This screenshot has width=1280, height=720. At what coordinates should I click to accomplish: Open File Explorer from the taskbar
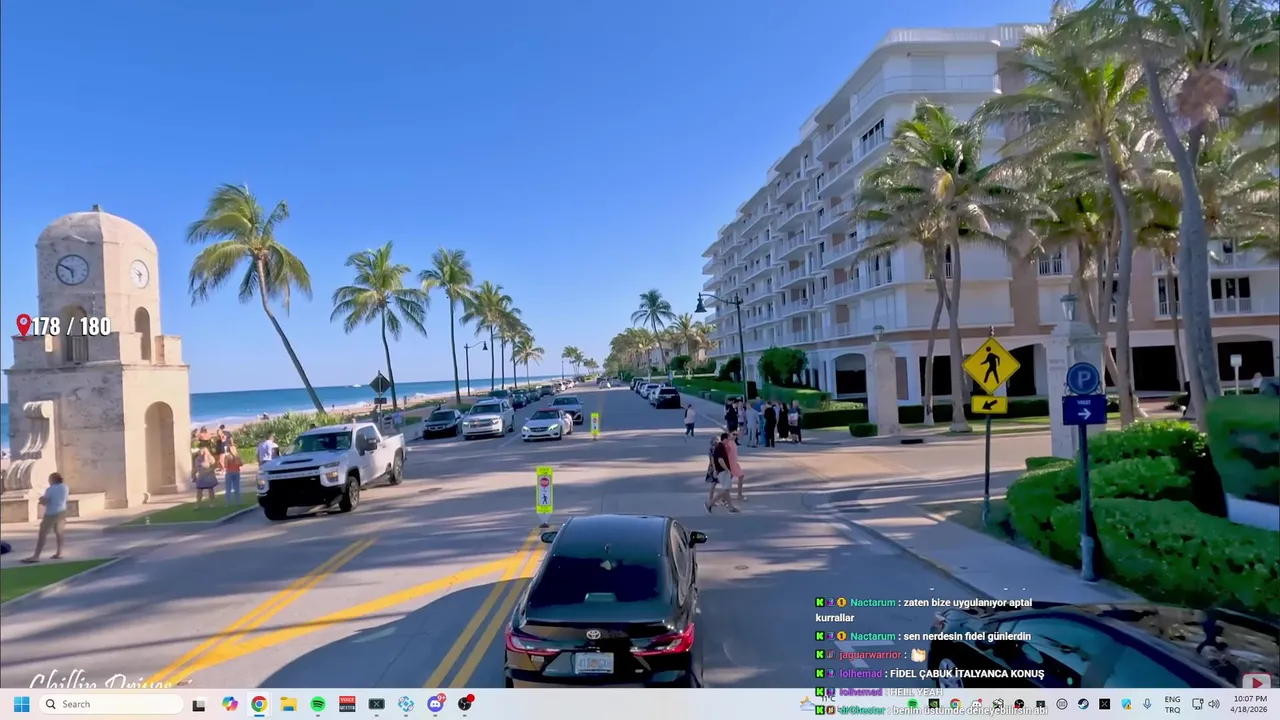(288, 704)
